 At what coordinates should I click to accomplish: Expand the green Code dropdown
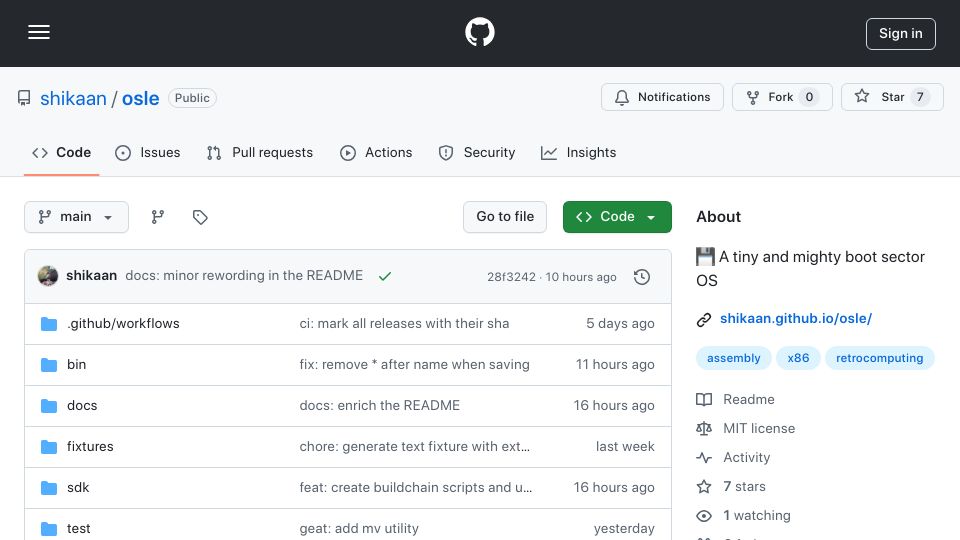(x=617, y=217)
